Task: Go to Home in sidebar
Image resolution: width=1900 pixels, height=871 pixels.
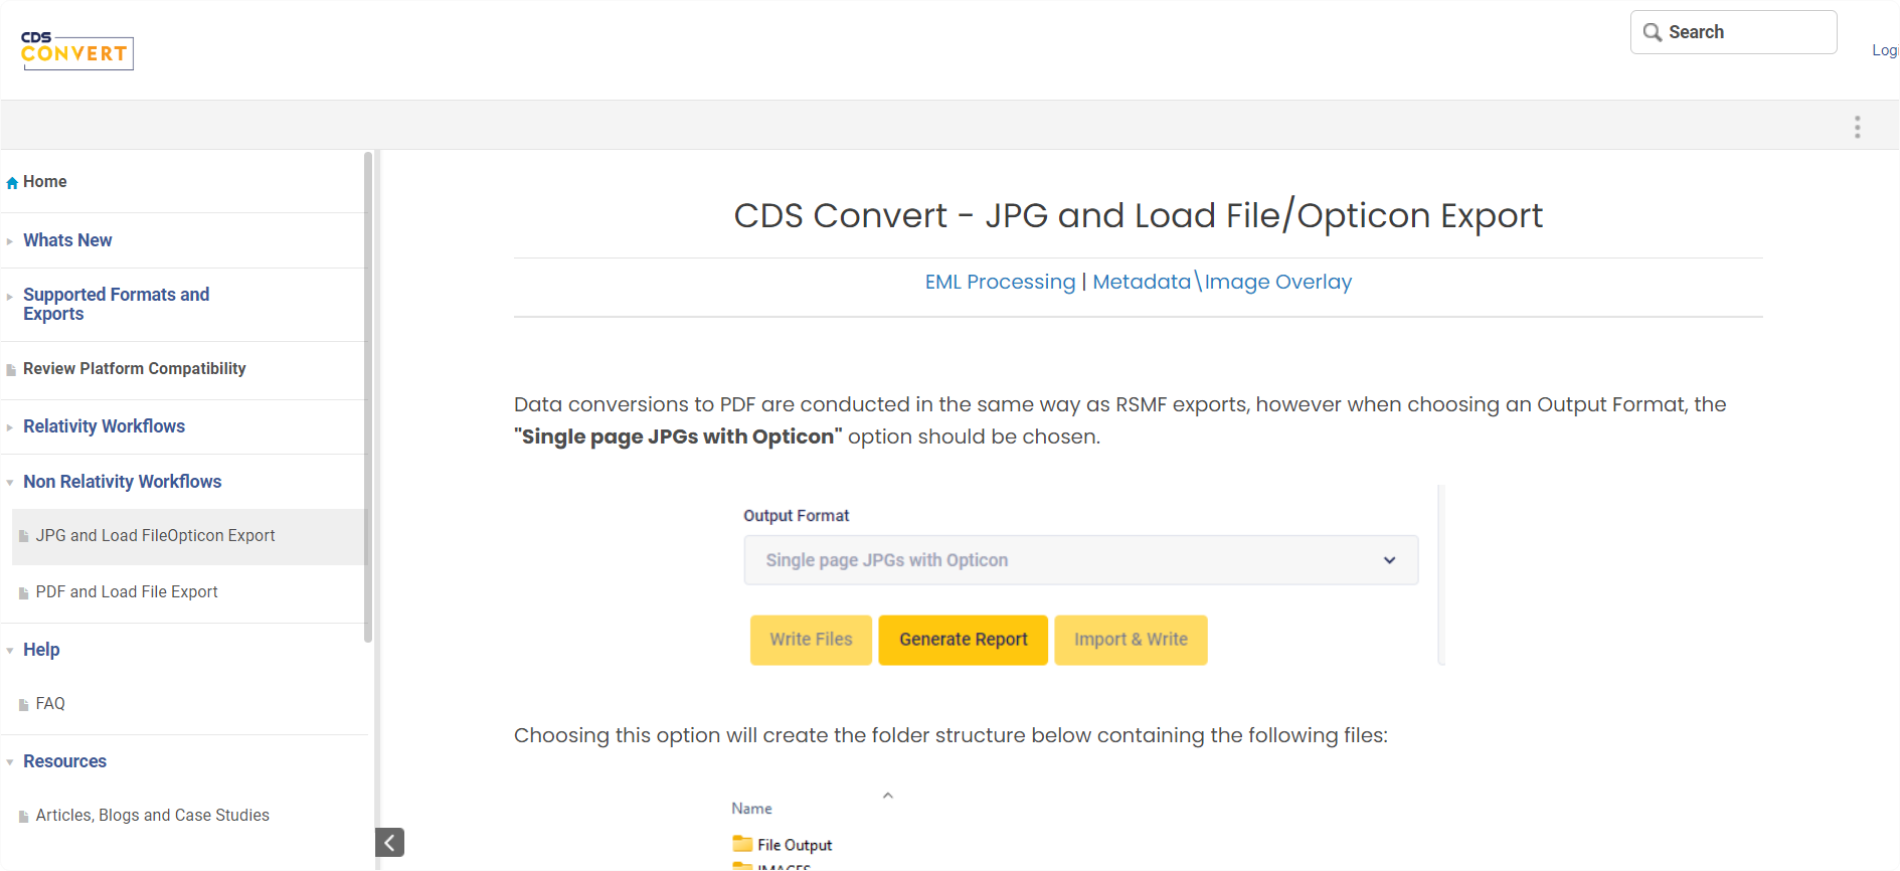Action: [45, 182]
